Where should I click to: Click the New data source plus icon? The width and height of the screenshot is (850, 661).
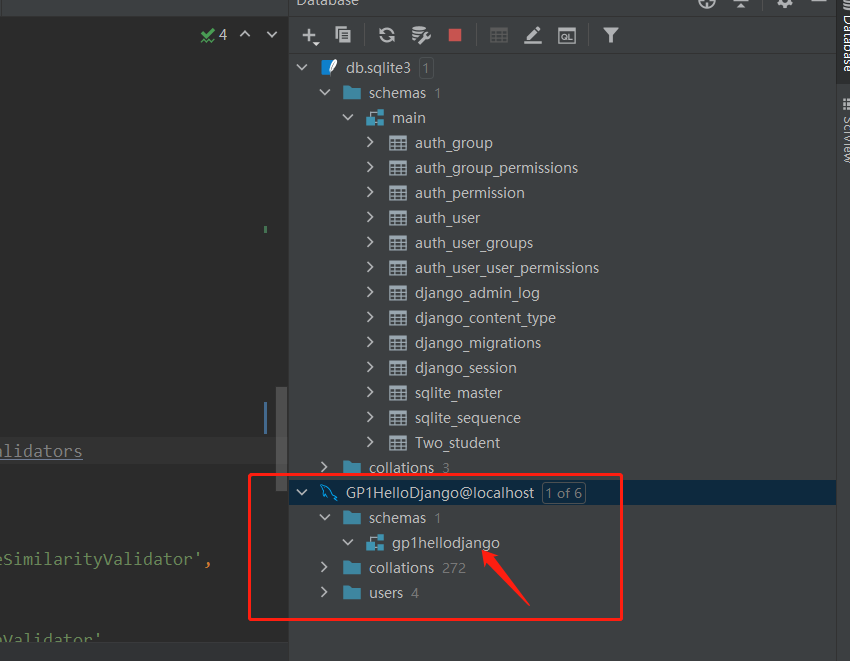point(310,36)
